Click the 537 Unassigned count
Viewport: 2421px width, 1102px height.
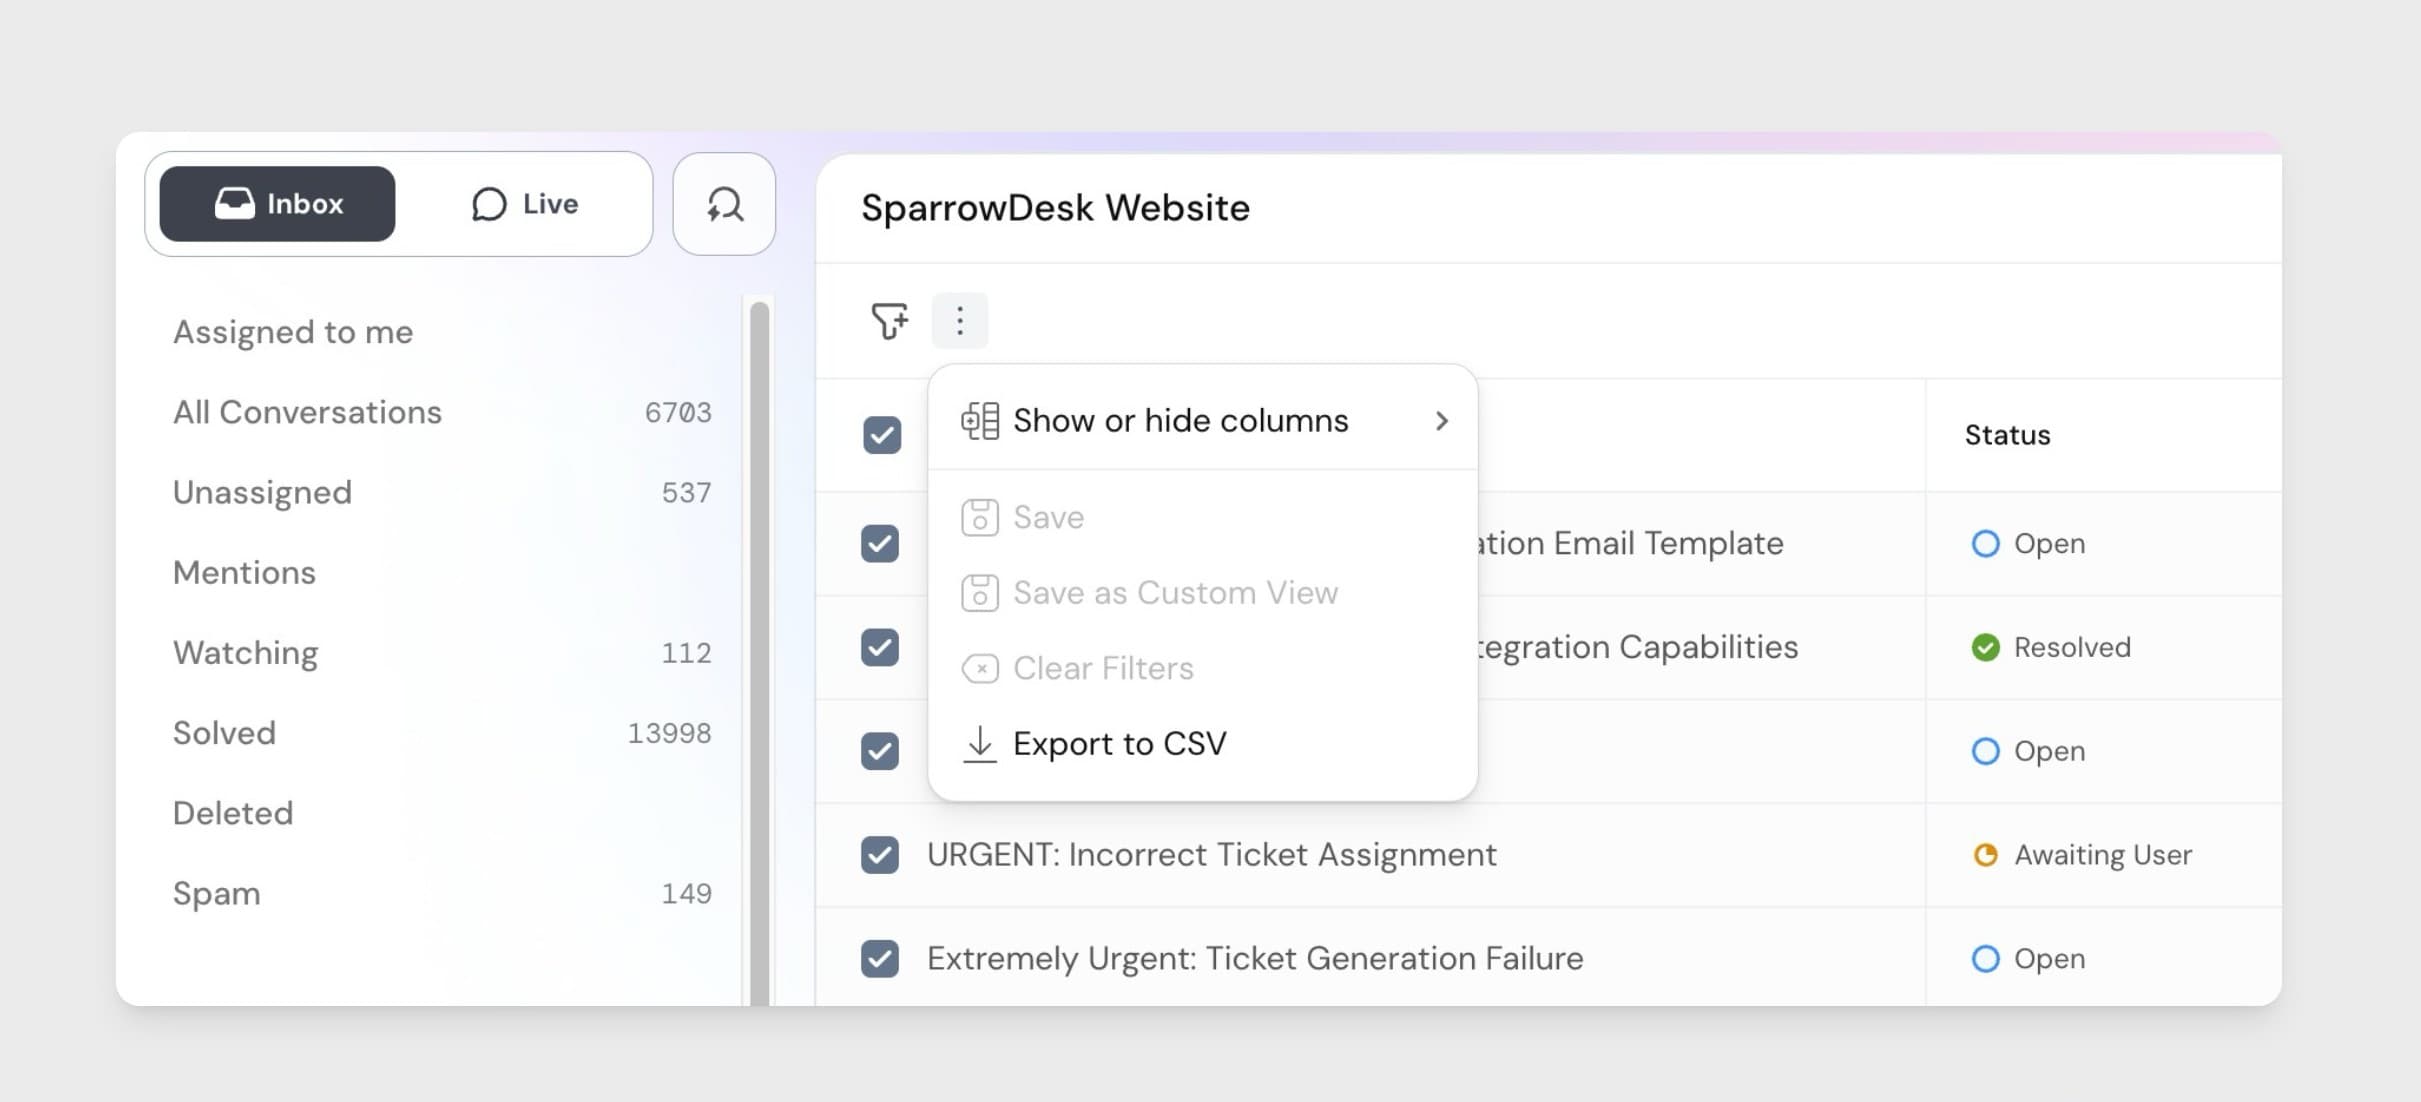(686, 493)
